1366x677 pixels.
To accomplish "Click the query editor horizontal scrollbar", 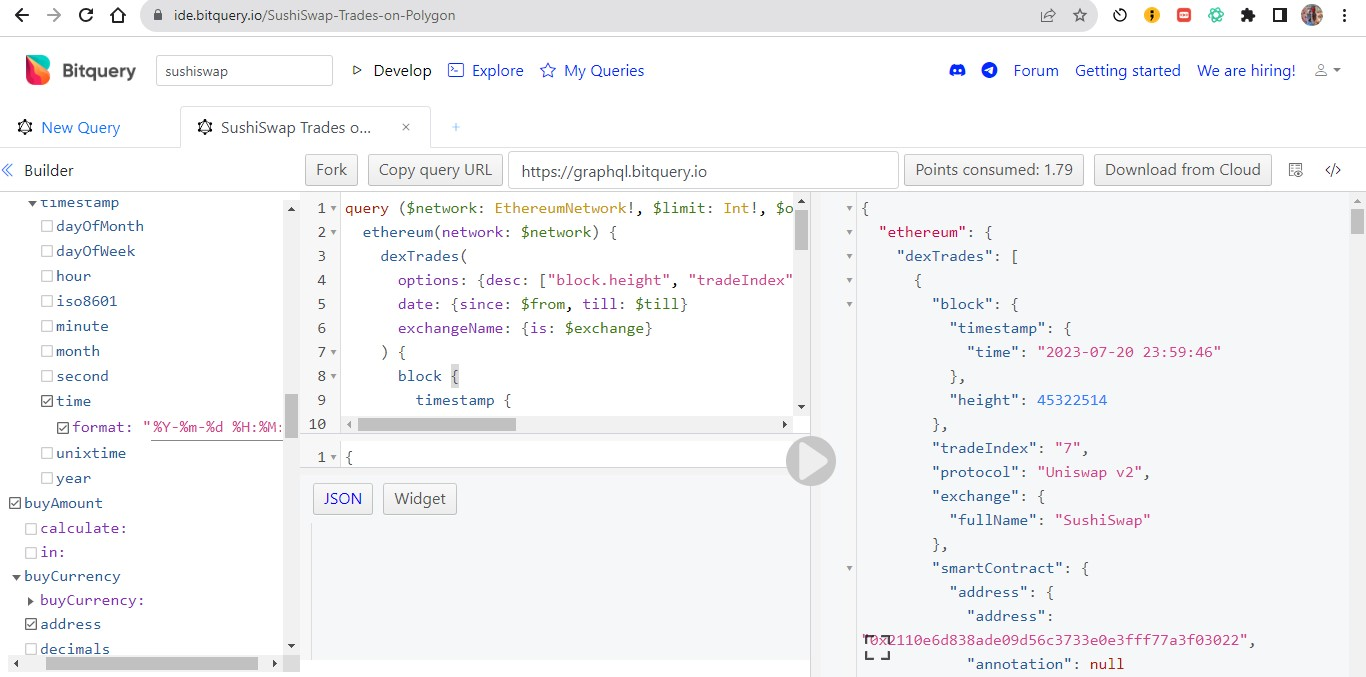I will [x=437, y=425].
